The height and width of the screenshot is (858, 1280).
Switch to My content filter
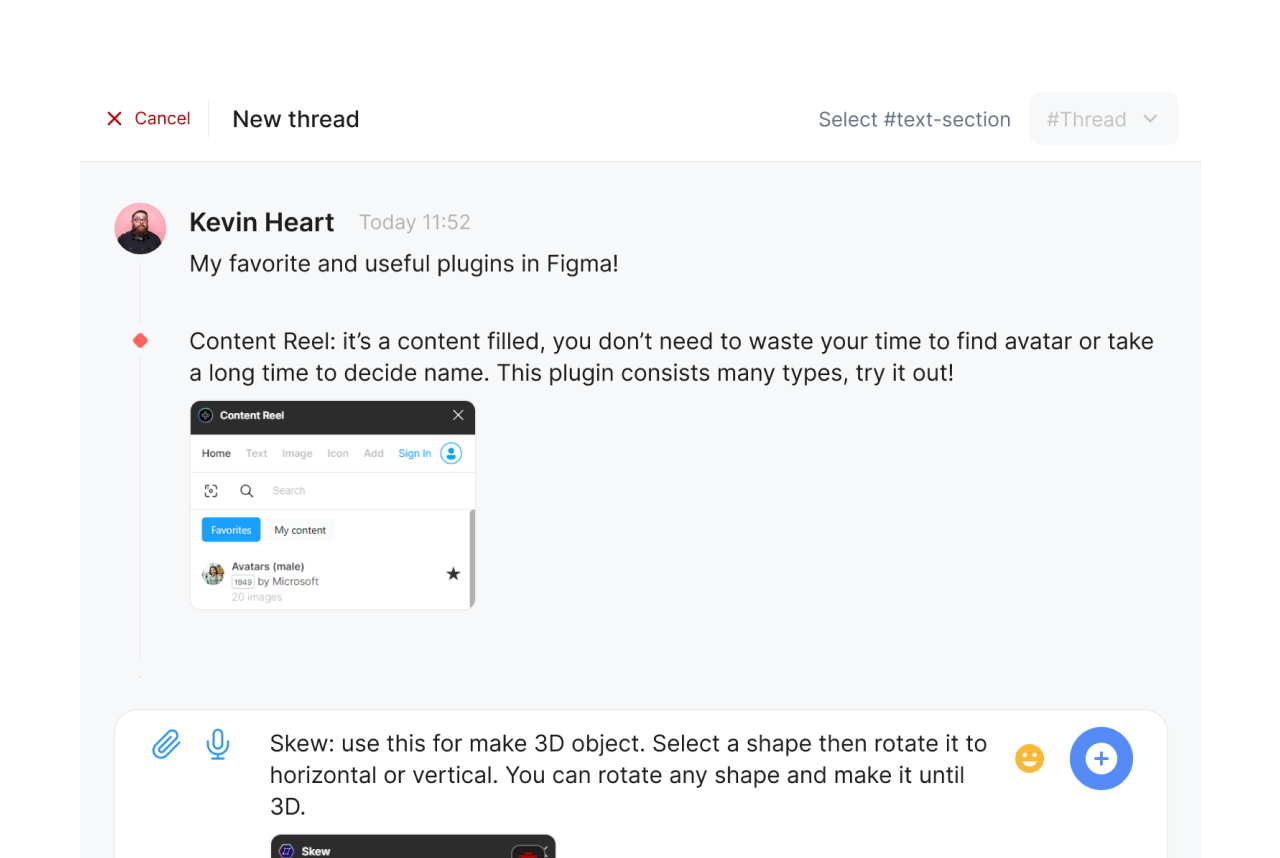(300, 530)
